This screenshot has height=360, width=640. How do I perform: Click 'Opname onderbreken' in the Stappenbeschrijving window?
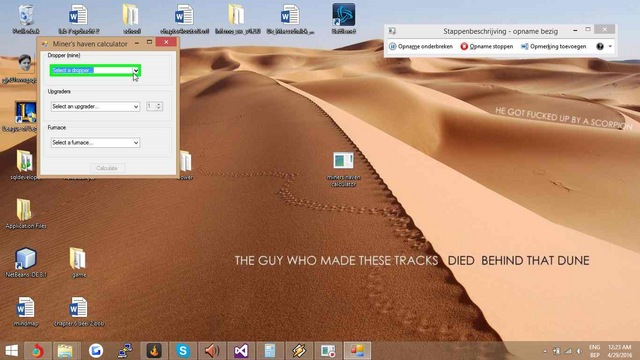click(421, 47)
